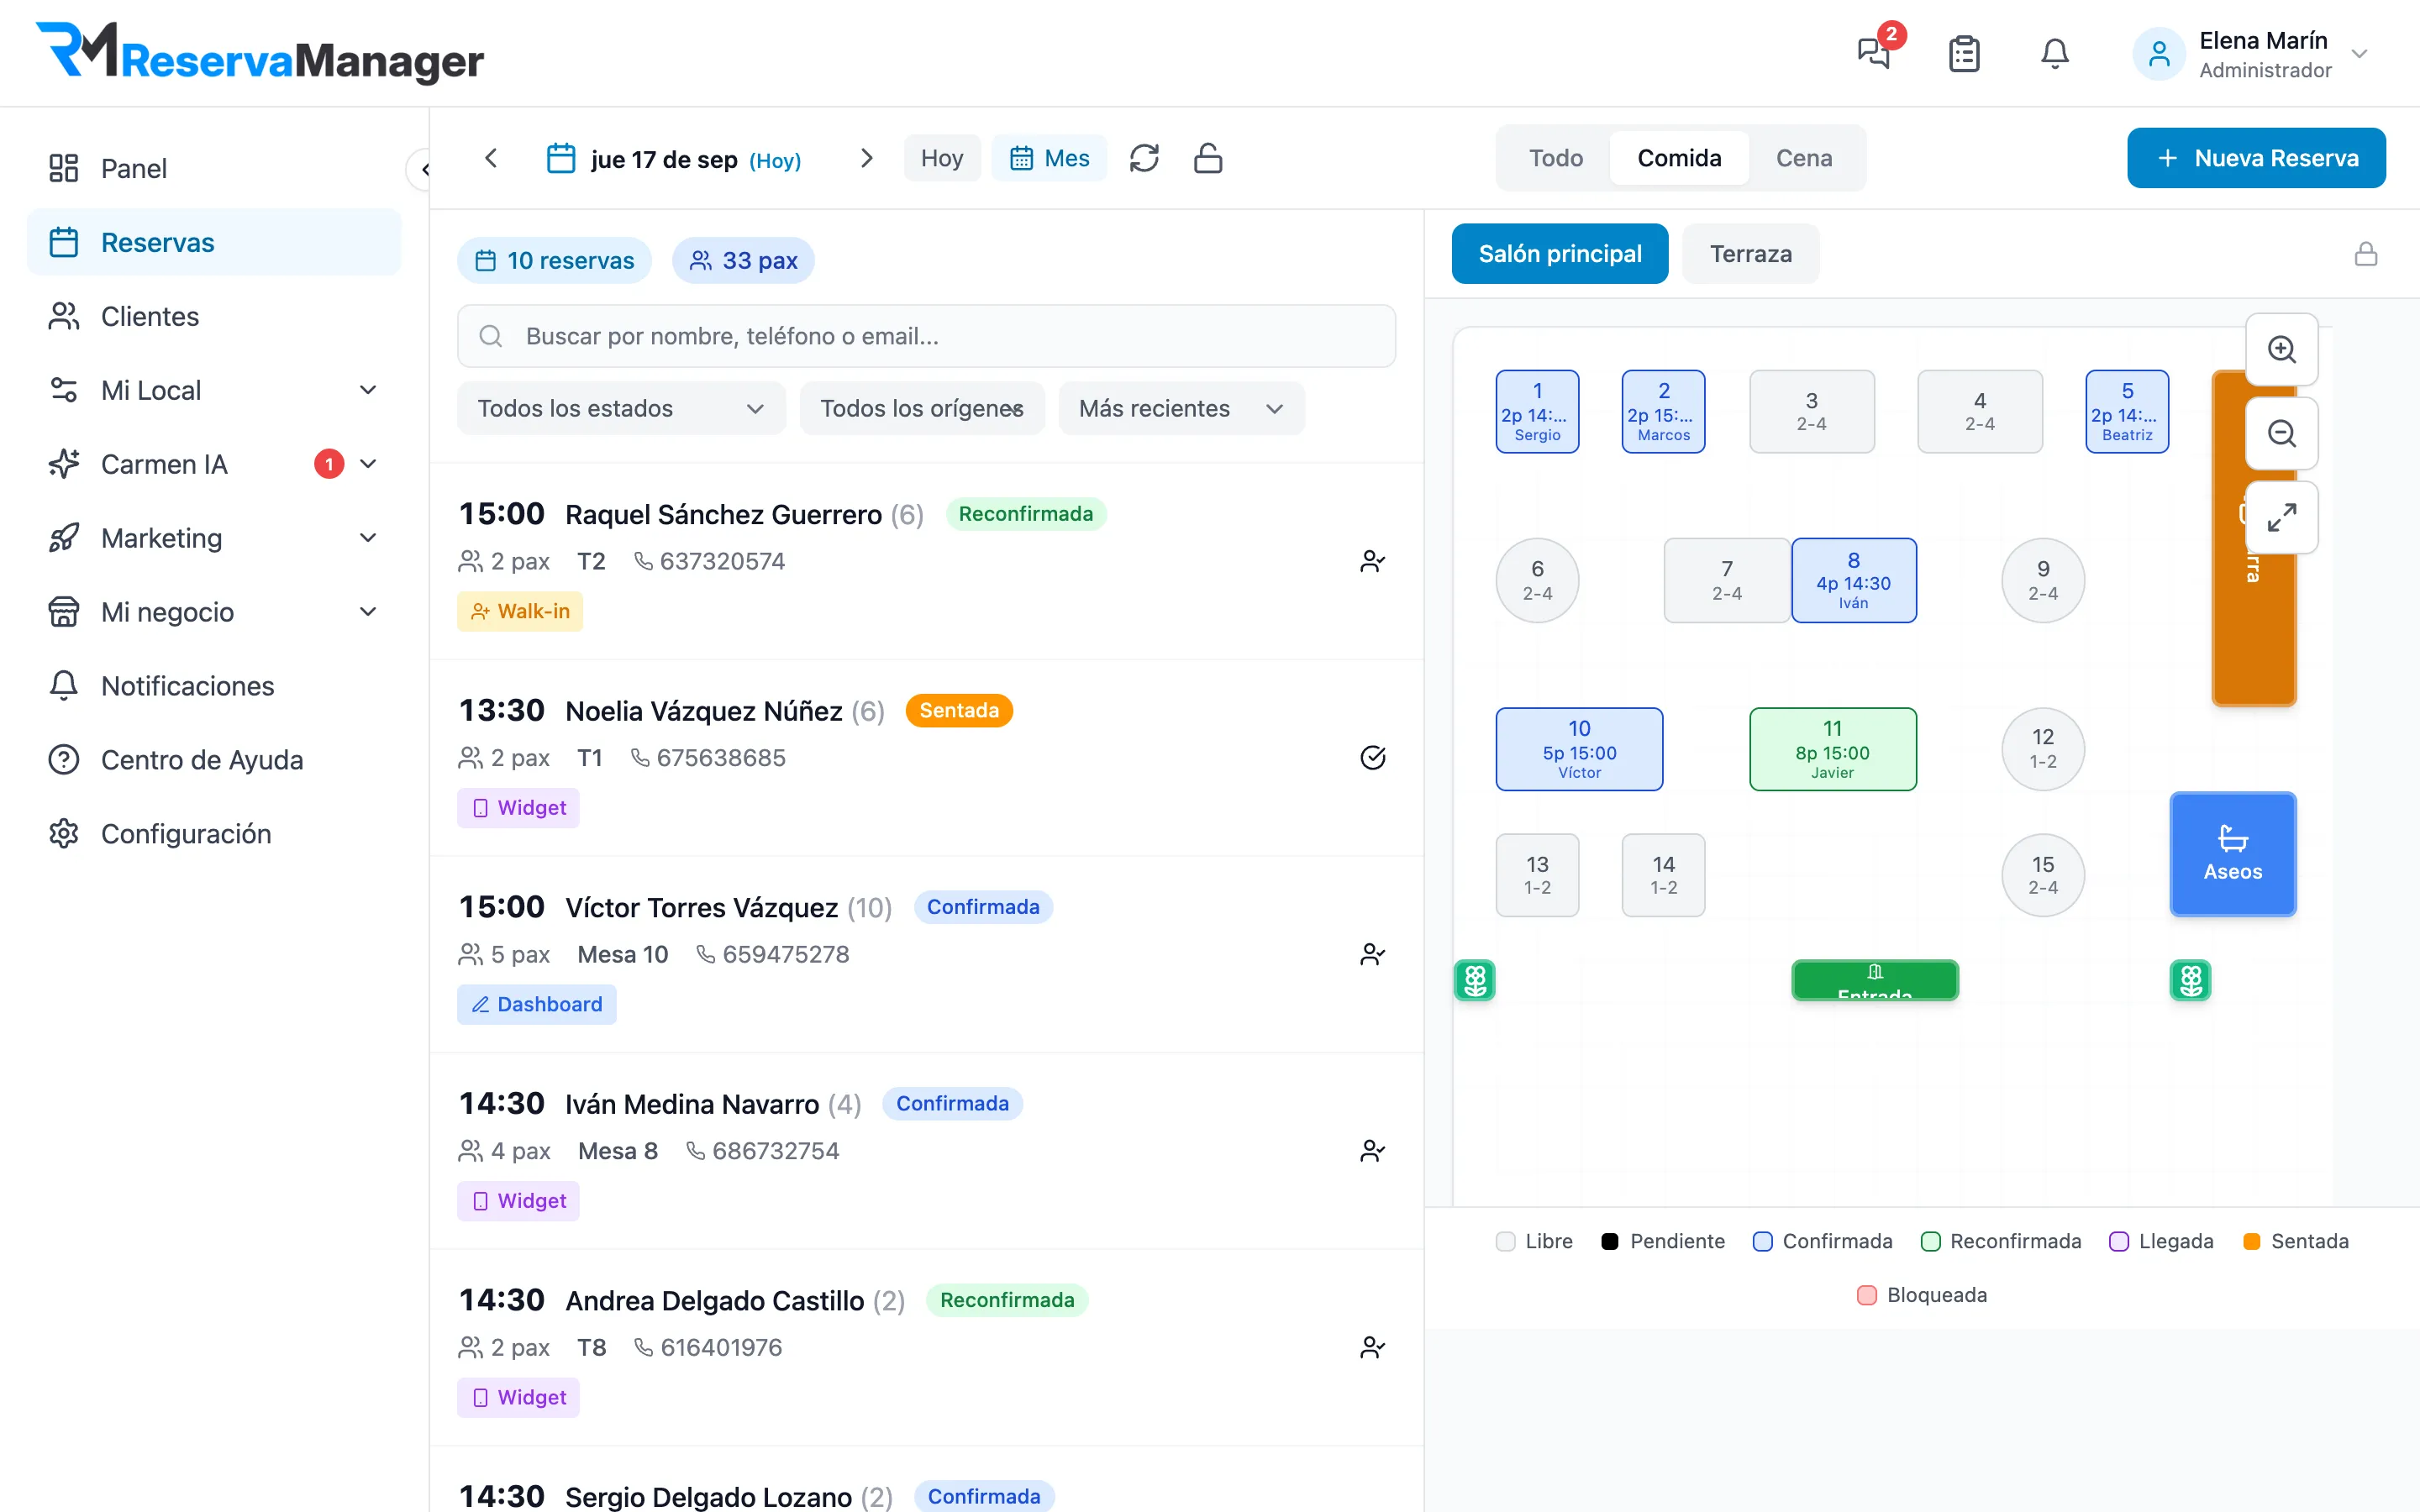
Task: Select the Comida service filter
Action: click(1679, 158)
